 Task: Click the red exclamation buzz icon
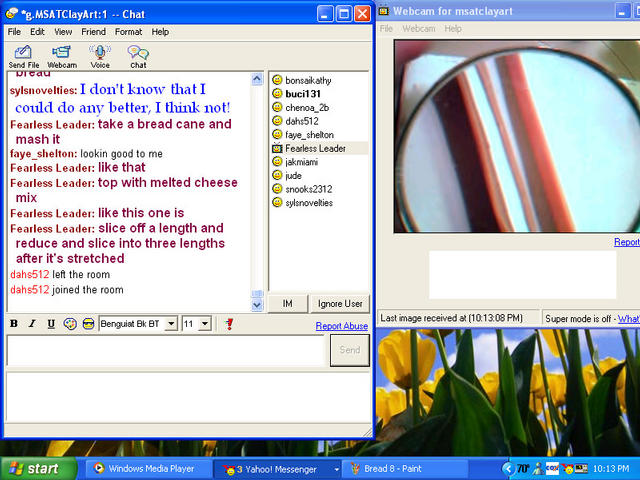click(x=229, y=324)
